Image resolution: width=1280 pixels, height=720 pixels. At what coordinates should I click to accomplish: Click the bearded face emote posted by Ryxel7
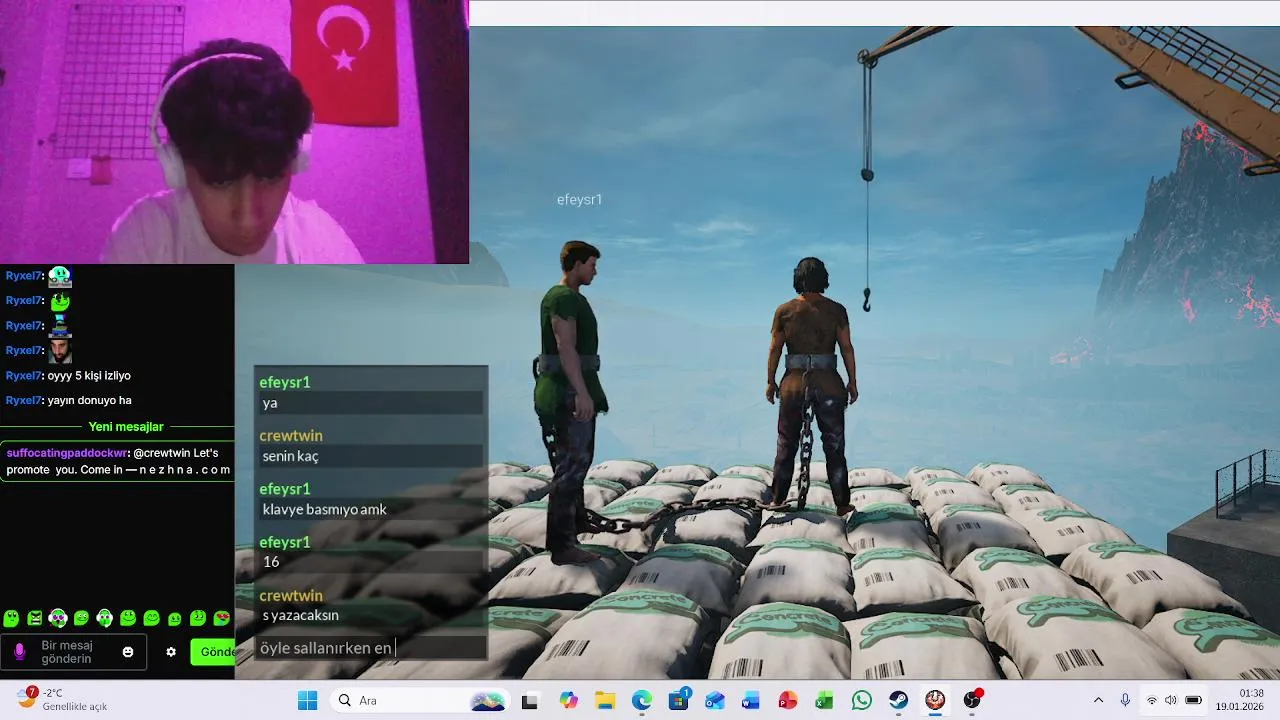[x=60, y=351]
